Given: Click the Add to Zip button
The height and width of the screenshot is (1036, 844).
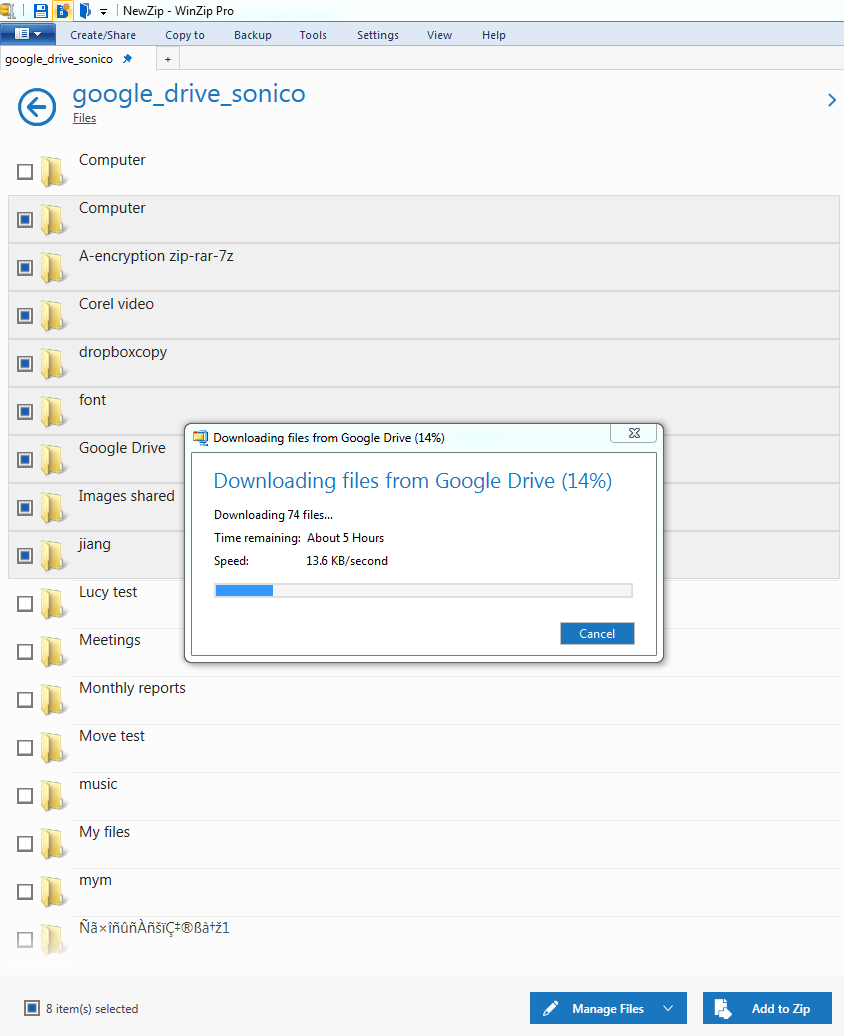Looking at the screenshot, I should point(767,1008).
